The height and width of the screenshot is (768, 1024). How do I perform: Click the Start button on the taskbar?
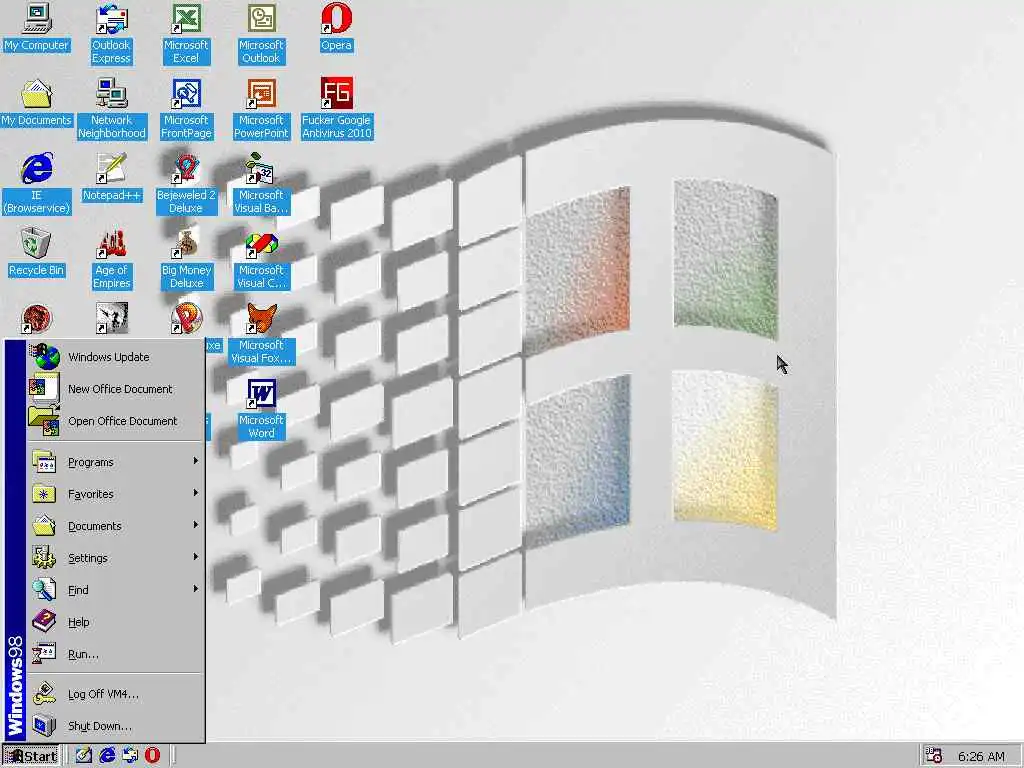[x=31, y=756]
